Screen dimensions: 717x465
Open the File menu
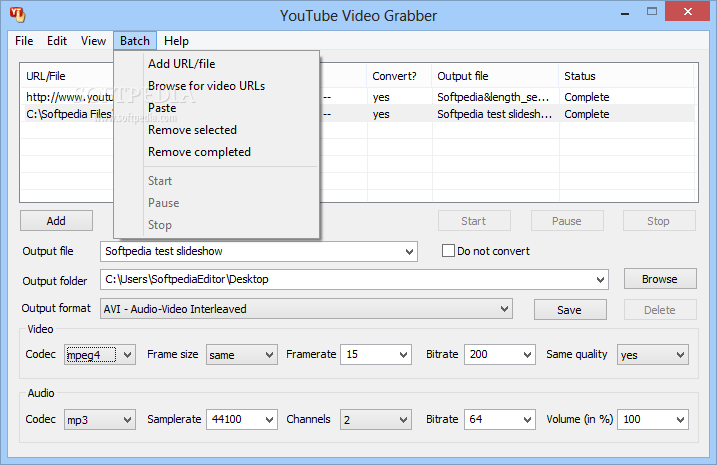[x=24, y=41]
